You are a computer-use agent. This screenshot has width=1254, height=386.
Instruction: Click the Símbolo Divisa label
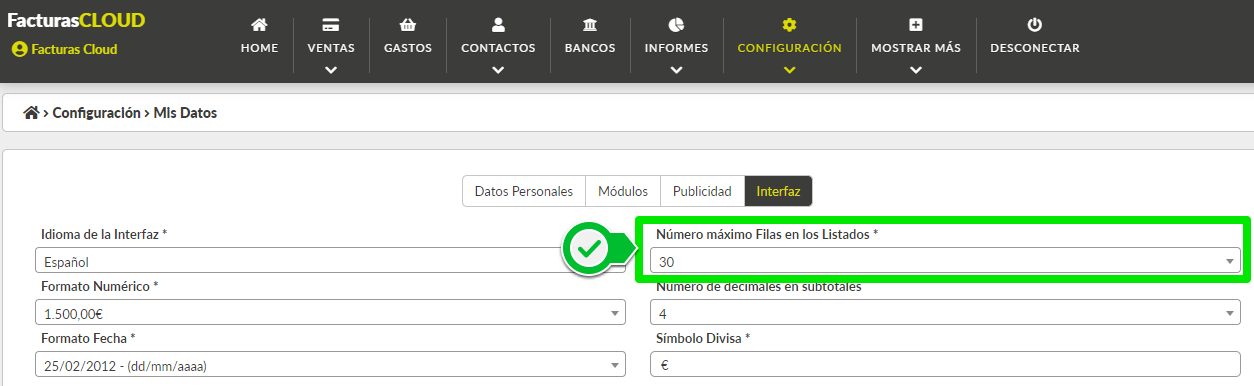click(x=703, y=338)
